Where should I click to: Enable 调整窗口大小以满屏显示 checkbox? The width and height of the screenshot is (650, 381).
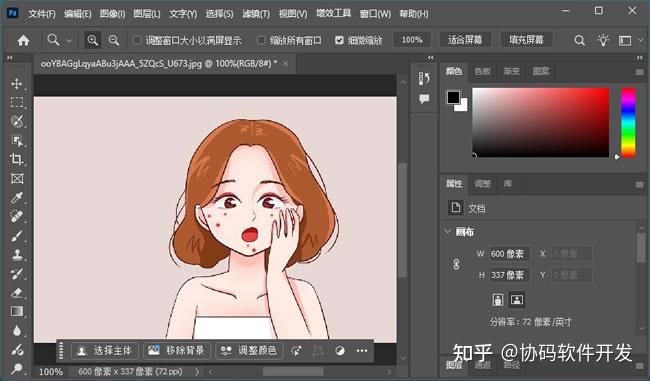click(137, 40)
